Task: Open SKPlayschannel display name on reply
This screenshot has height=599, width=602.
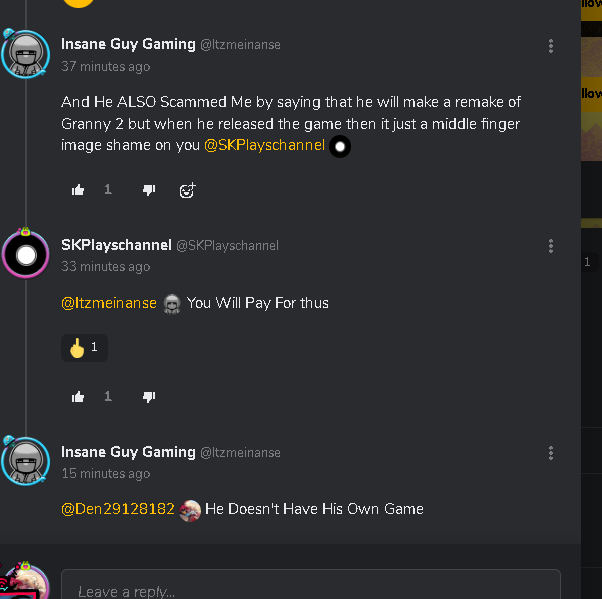Action: (116, 245)
